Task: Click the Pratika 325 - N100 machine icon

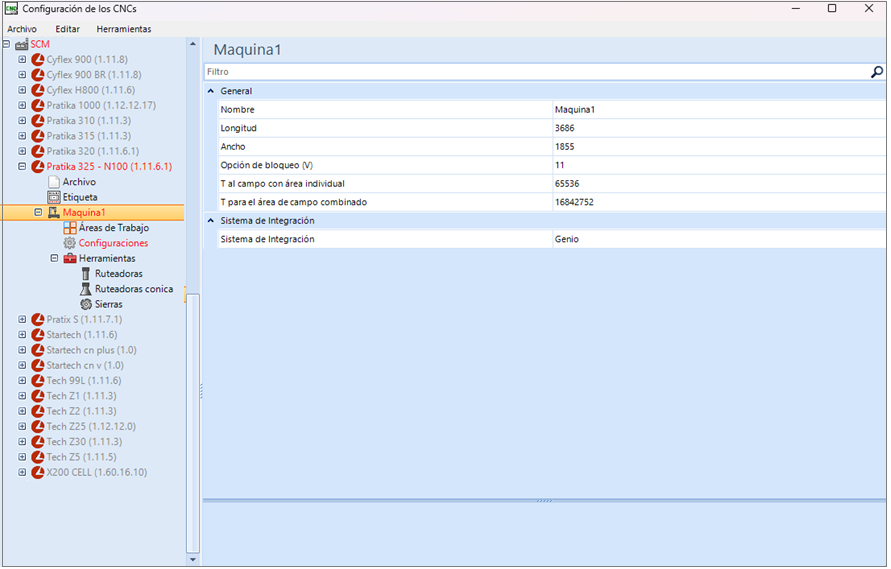Action: coord(38,167)
